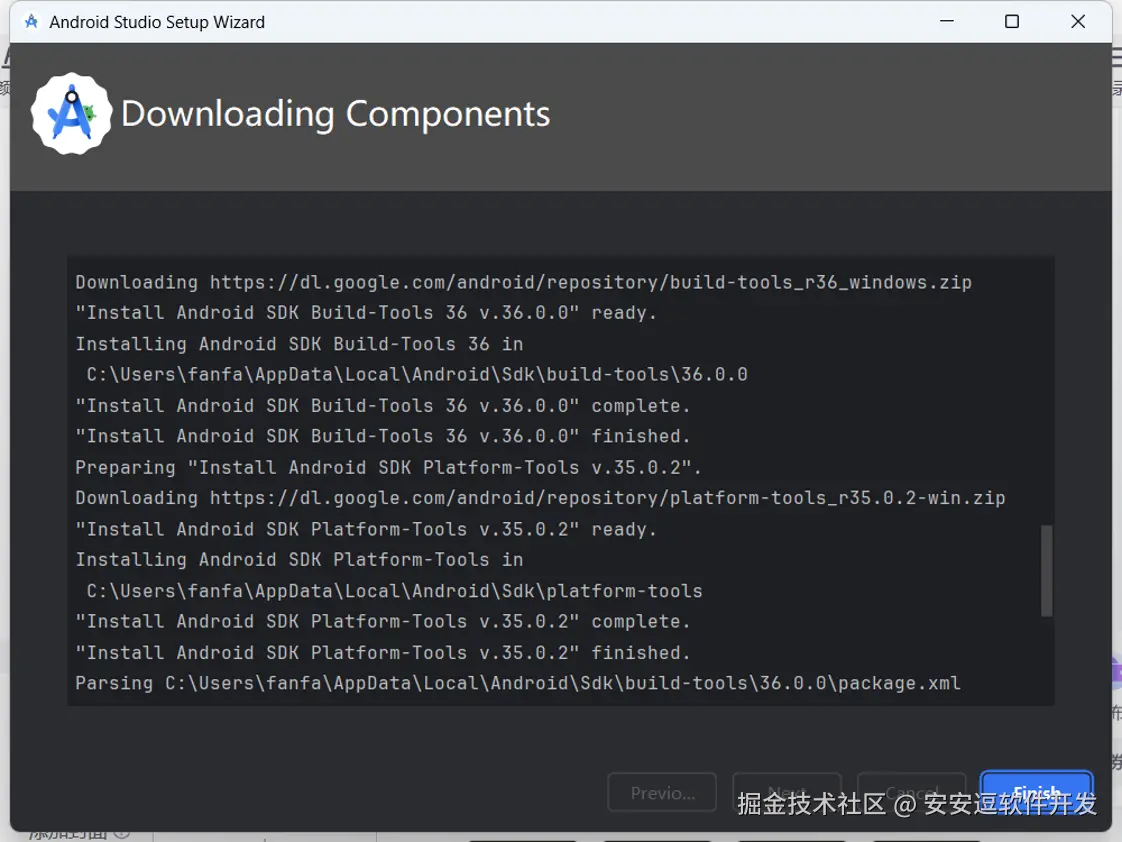This screenshot has width=1122, height=842.
Task: Click the 'Preparing Install Android SDK Platform-Tools' line
Action: click(x=388, y=468)
